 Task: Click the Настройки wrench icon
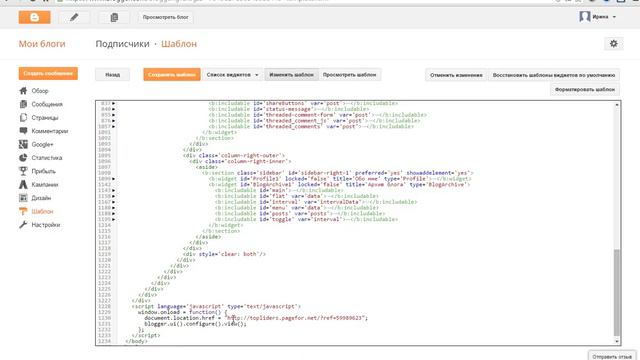(23, 224)
